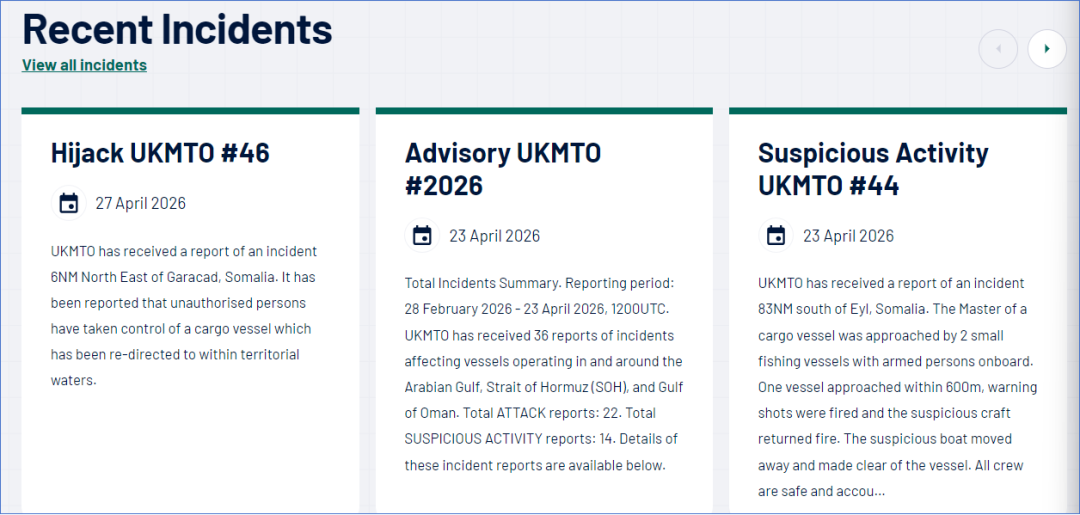Click the Hijack incident description about Garacad
Image resolution: width=1080 pixels, height=515 pixels.
click(x=185, y=315)
